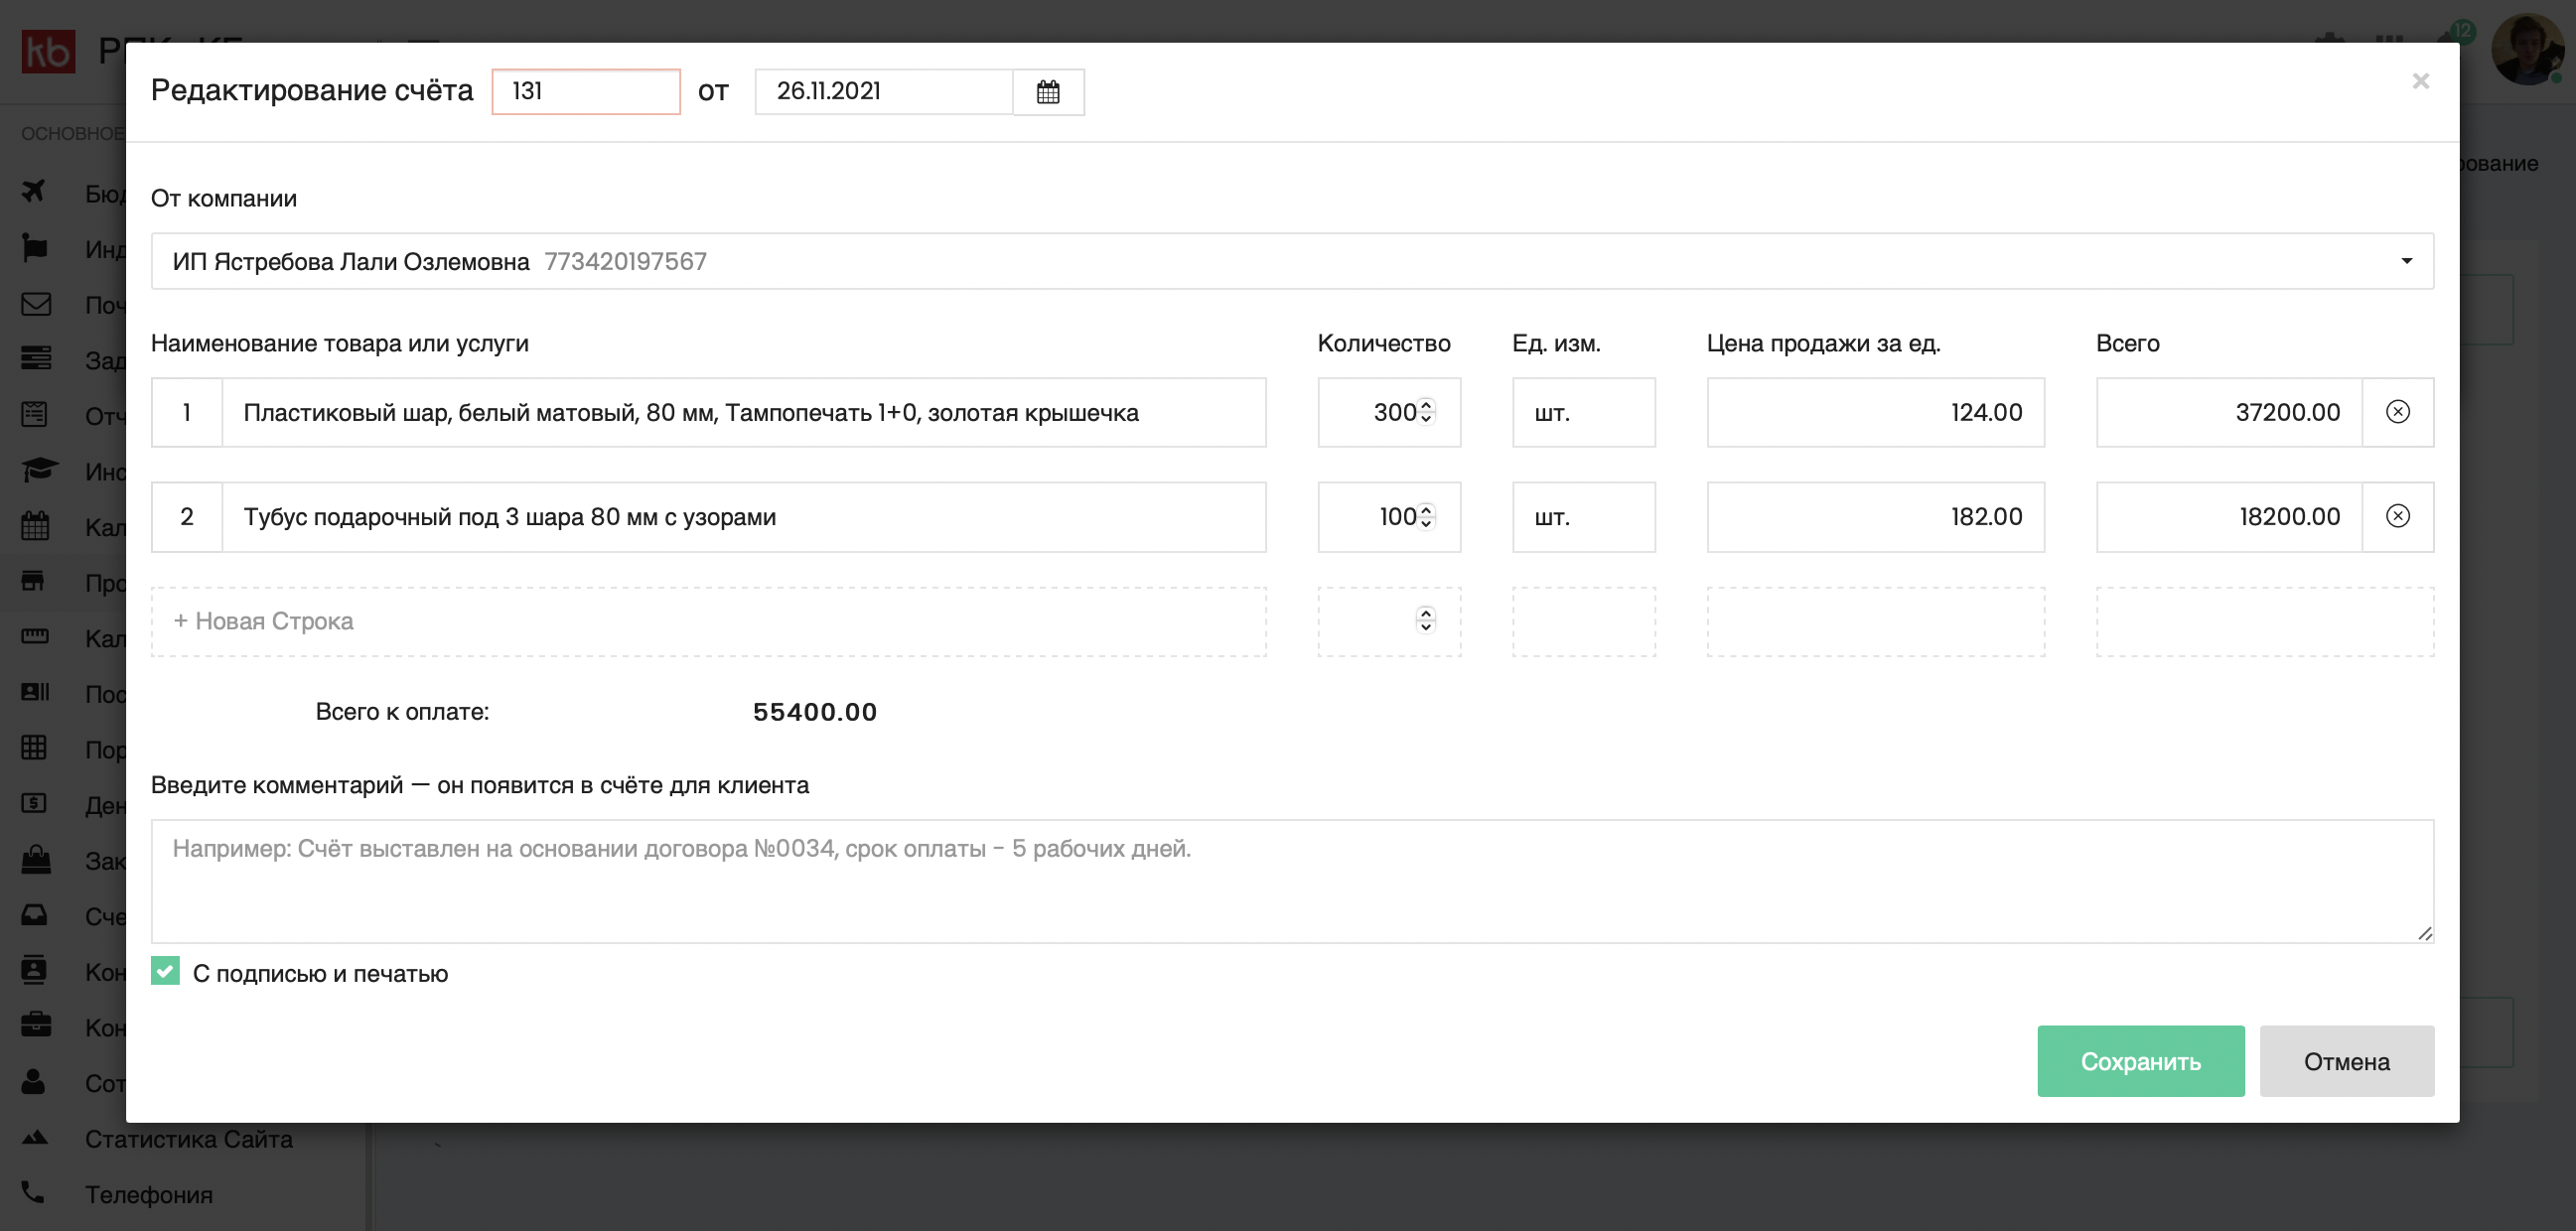Screen dimensions: 2576x1231
Task: Close the invoice editing dialog
Action: pos(2420,81)
